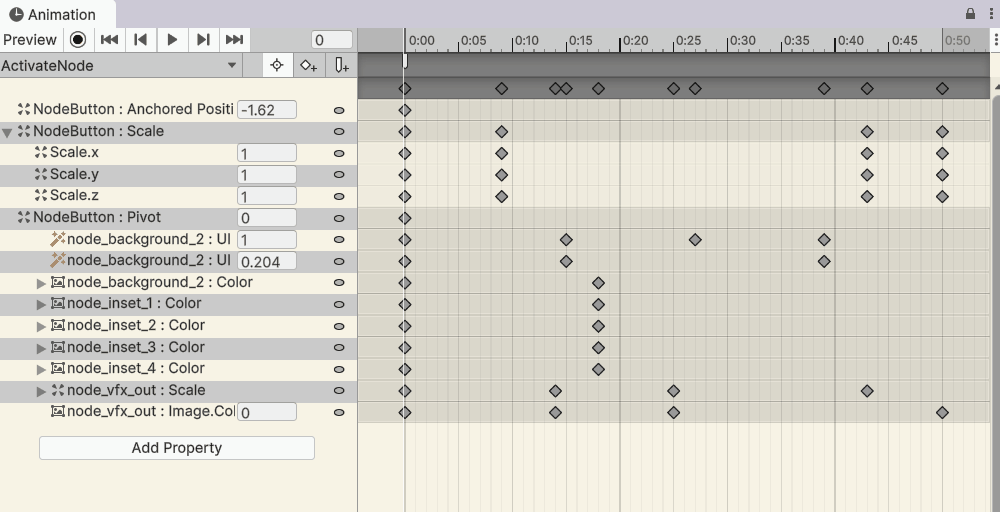
Task: Add a keyframe with the diamond-plus icon
Action: [x=309, y=65]
